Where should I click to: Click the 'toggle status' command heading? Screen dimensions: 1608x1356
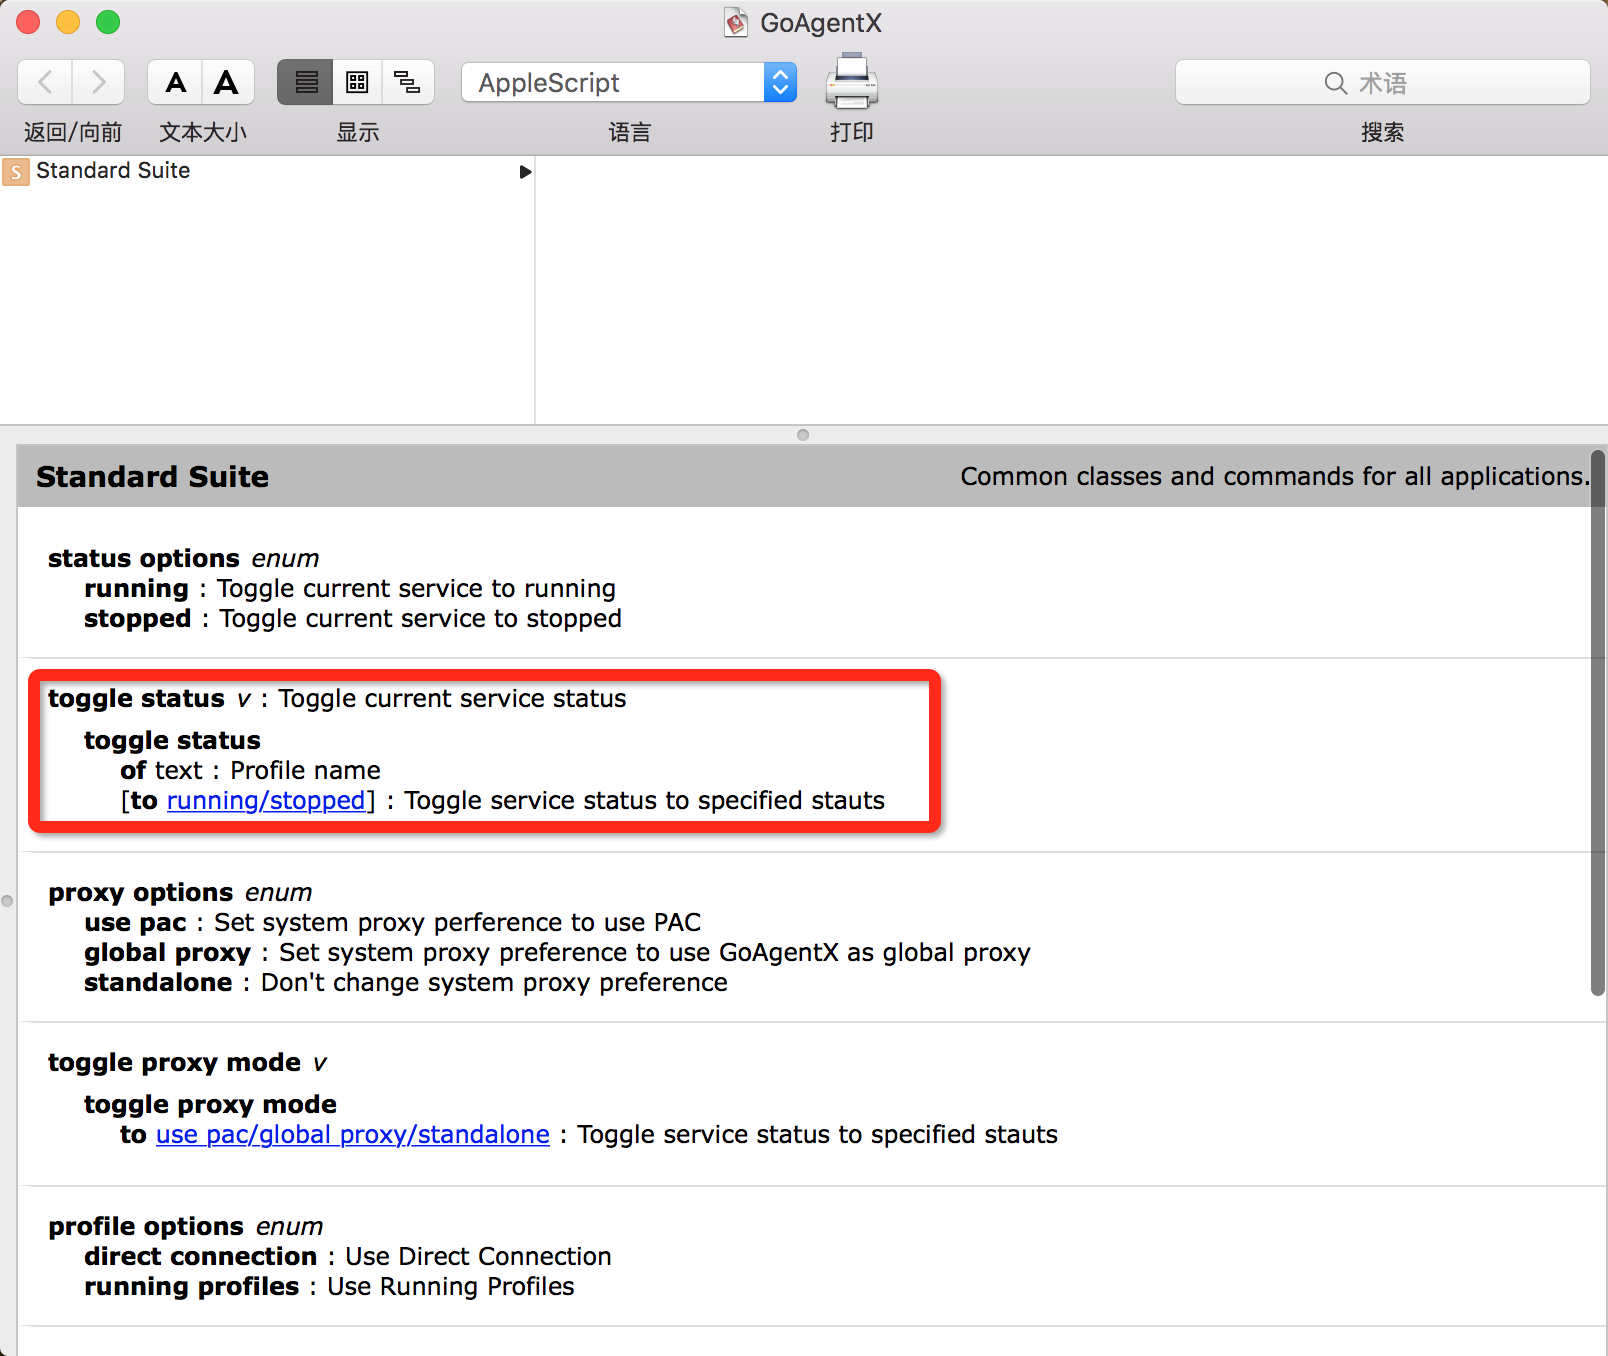click(136, 698)
